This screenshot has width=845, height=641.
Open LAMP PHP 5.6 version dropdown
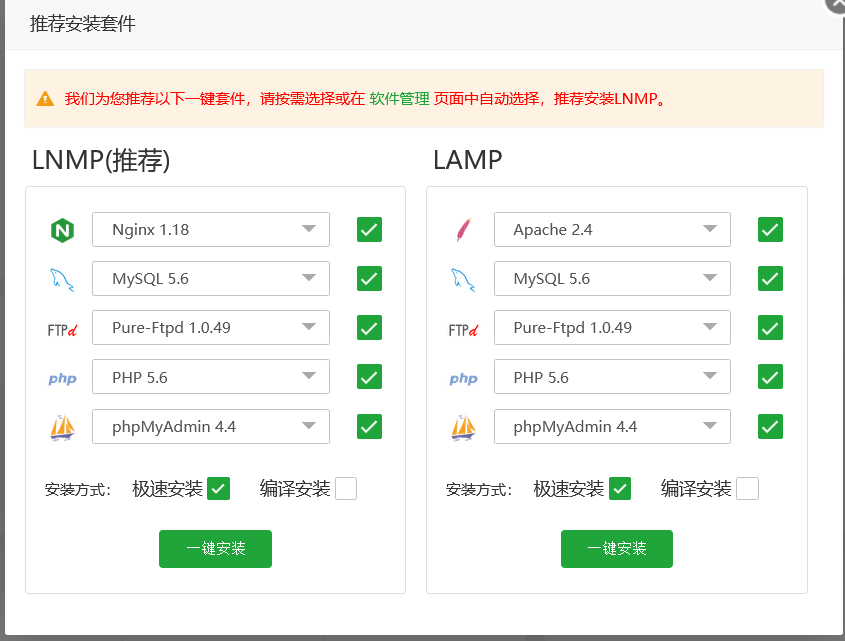pos(612,377)
